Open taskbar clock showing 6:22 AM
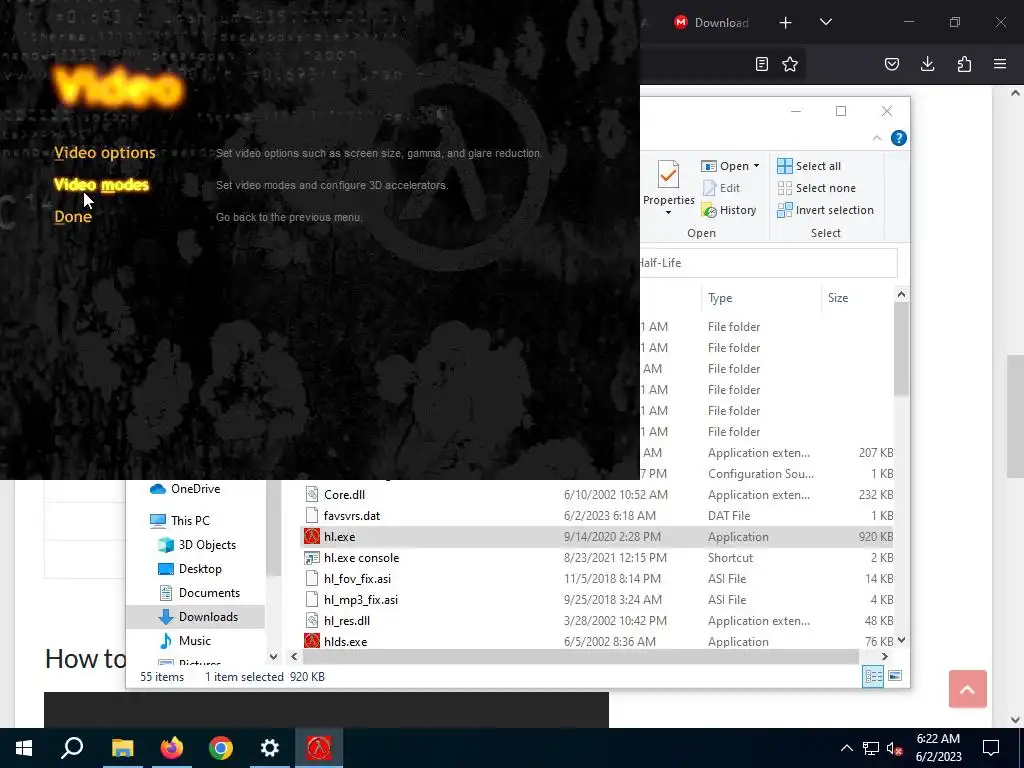Screen dimensions: 1024x768 click(938, 748)
